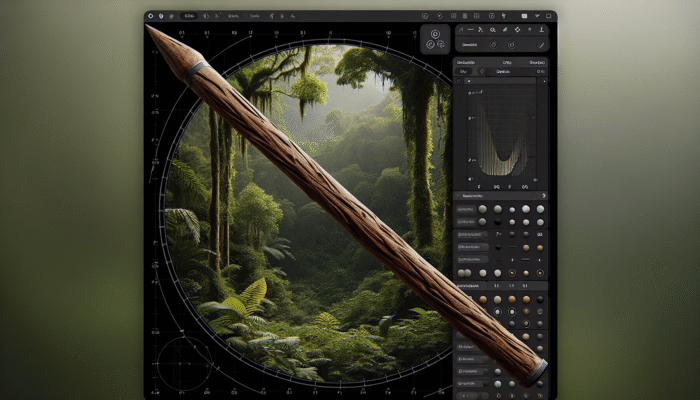
Task: Click the circular rotate icon above the canvas
Action: tap(436, 35)
